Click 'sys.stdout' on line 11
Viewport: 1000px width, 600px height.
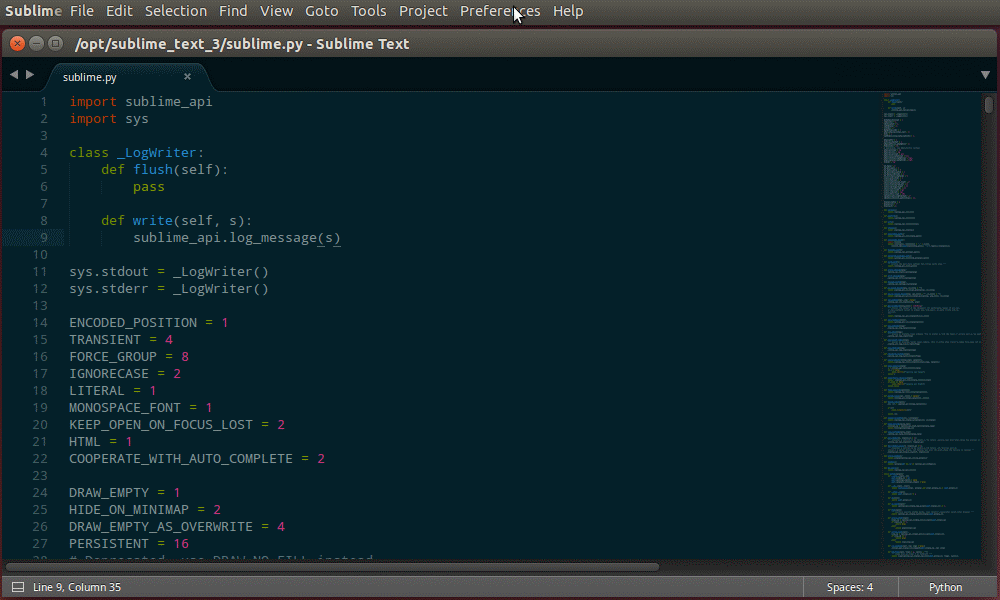pyautogui.click(x=109, y=272)
